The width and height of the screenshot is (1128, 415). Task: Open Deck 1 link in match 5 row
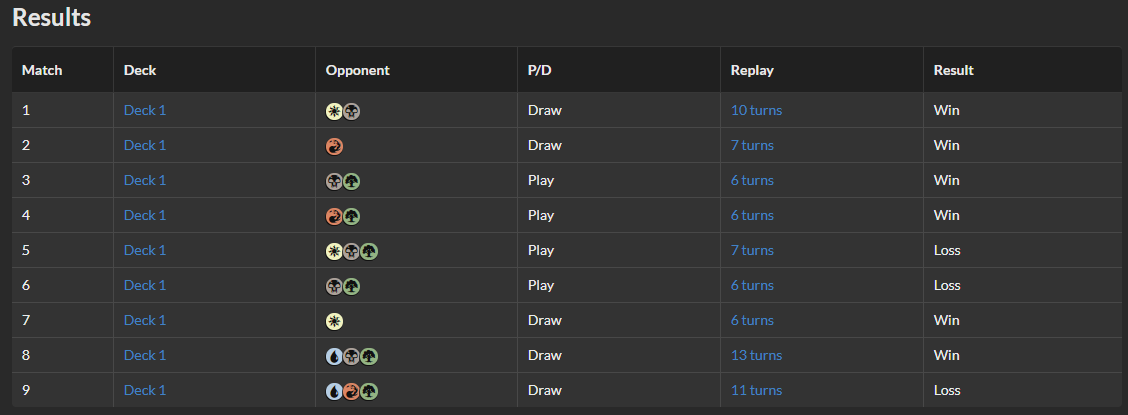coord(145,250)
